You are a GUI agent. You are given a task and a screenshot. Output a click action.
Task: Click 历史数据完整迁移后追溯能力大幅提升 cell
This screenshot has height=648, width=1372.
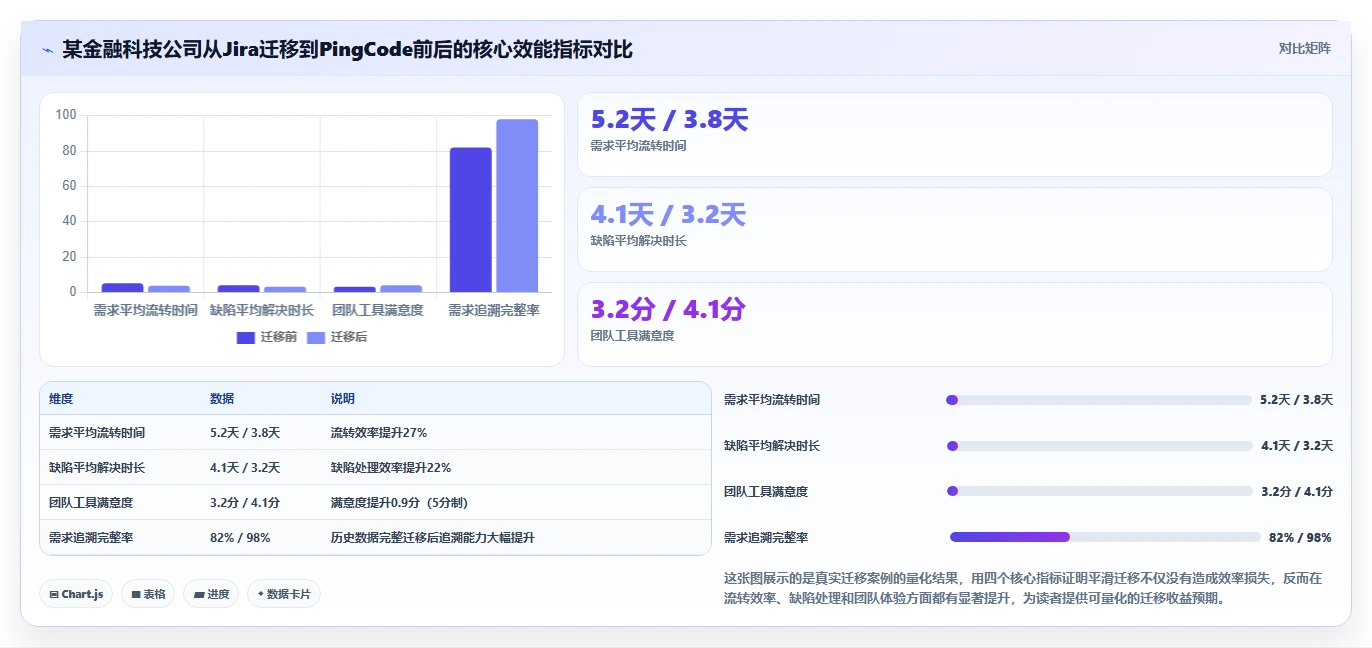click(433, 537)
